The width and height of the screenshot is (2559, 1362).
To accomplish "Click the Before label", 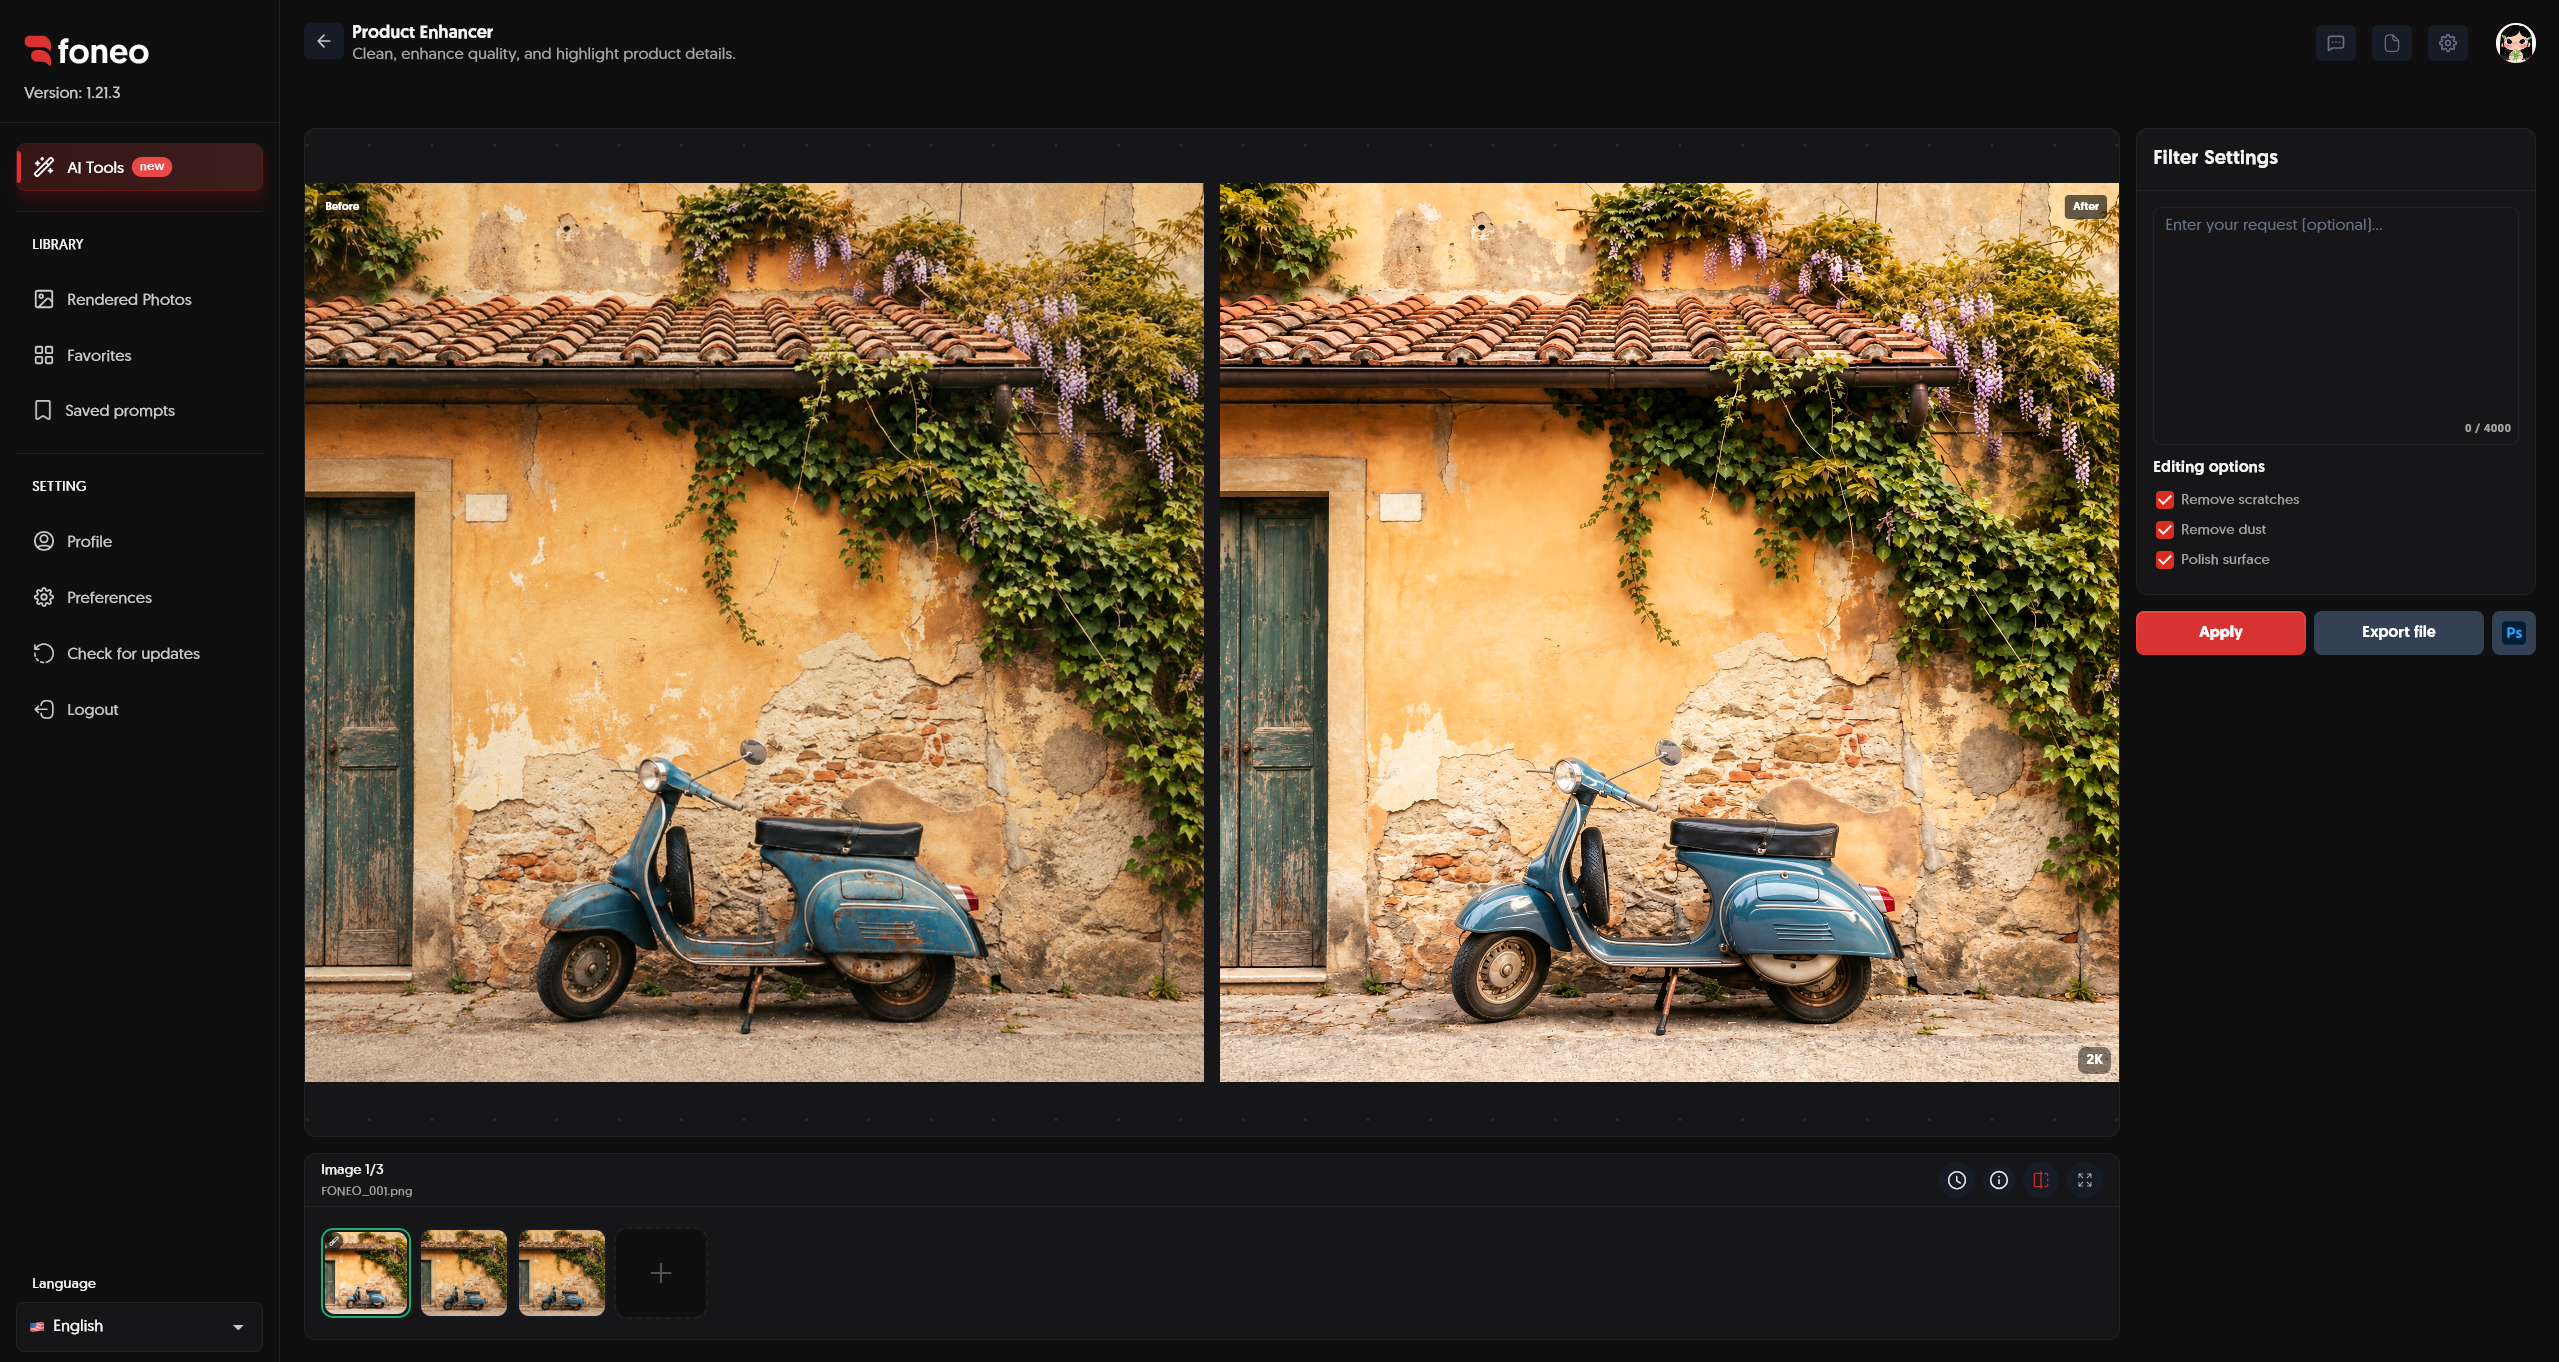I will click(342, 206).
